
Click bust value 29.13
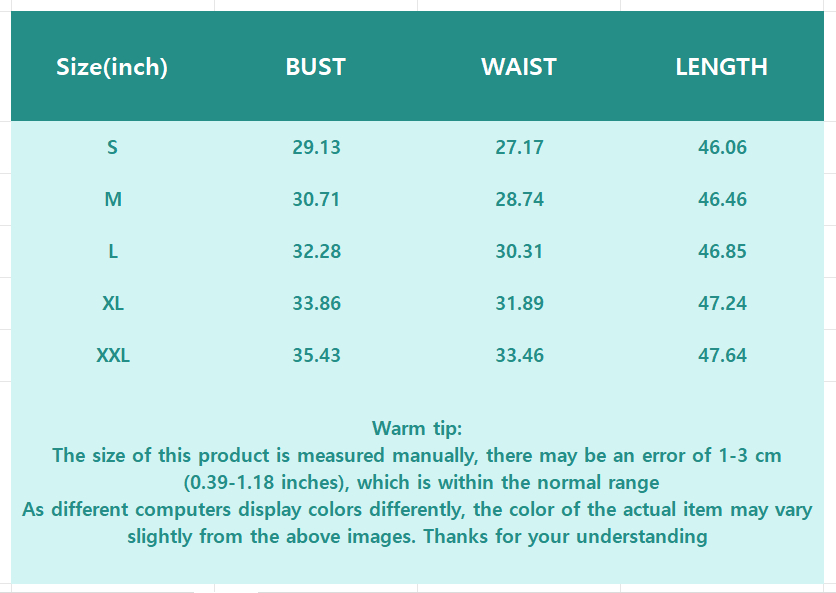point(316,147)
